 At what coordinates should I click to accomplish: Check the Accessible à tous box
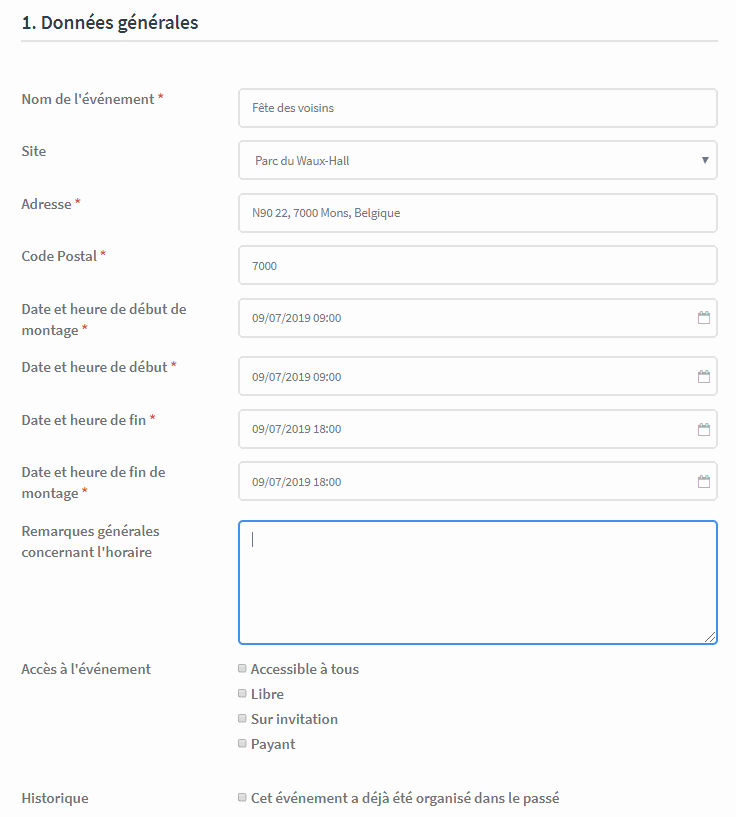pyautogui.click(x=242, y=669)
